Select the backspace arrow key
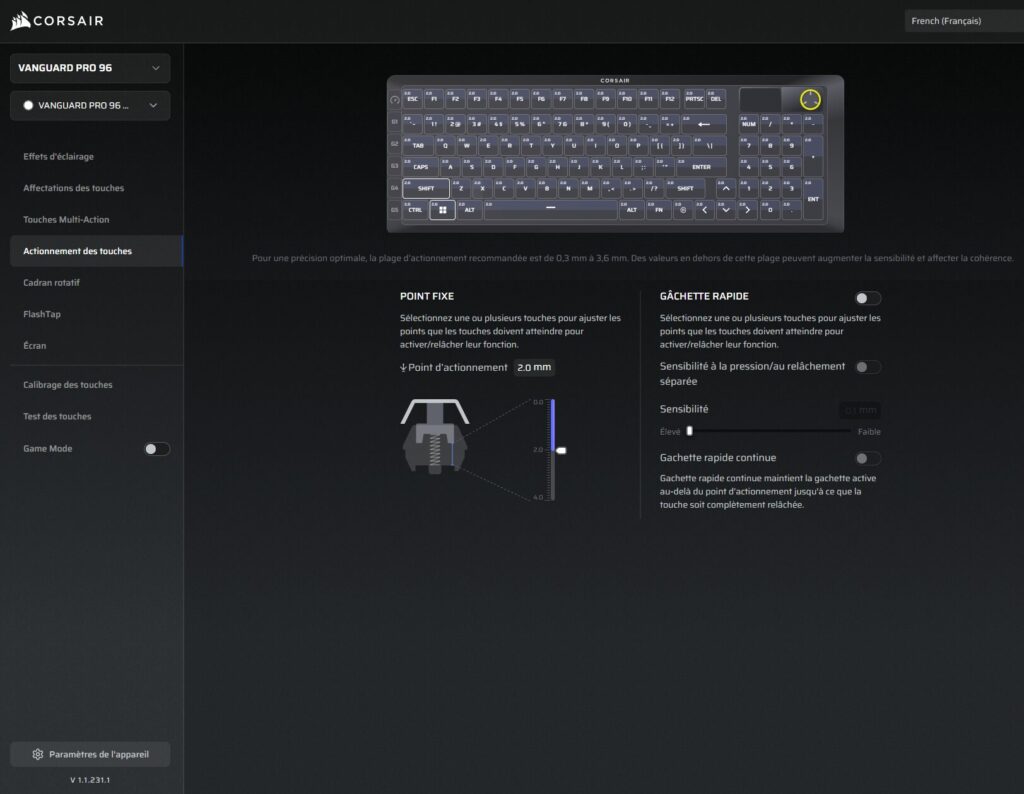 (704, 124)
